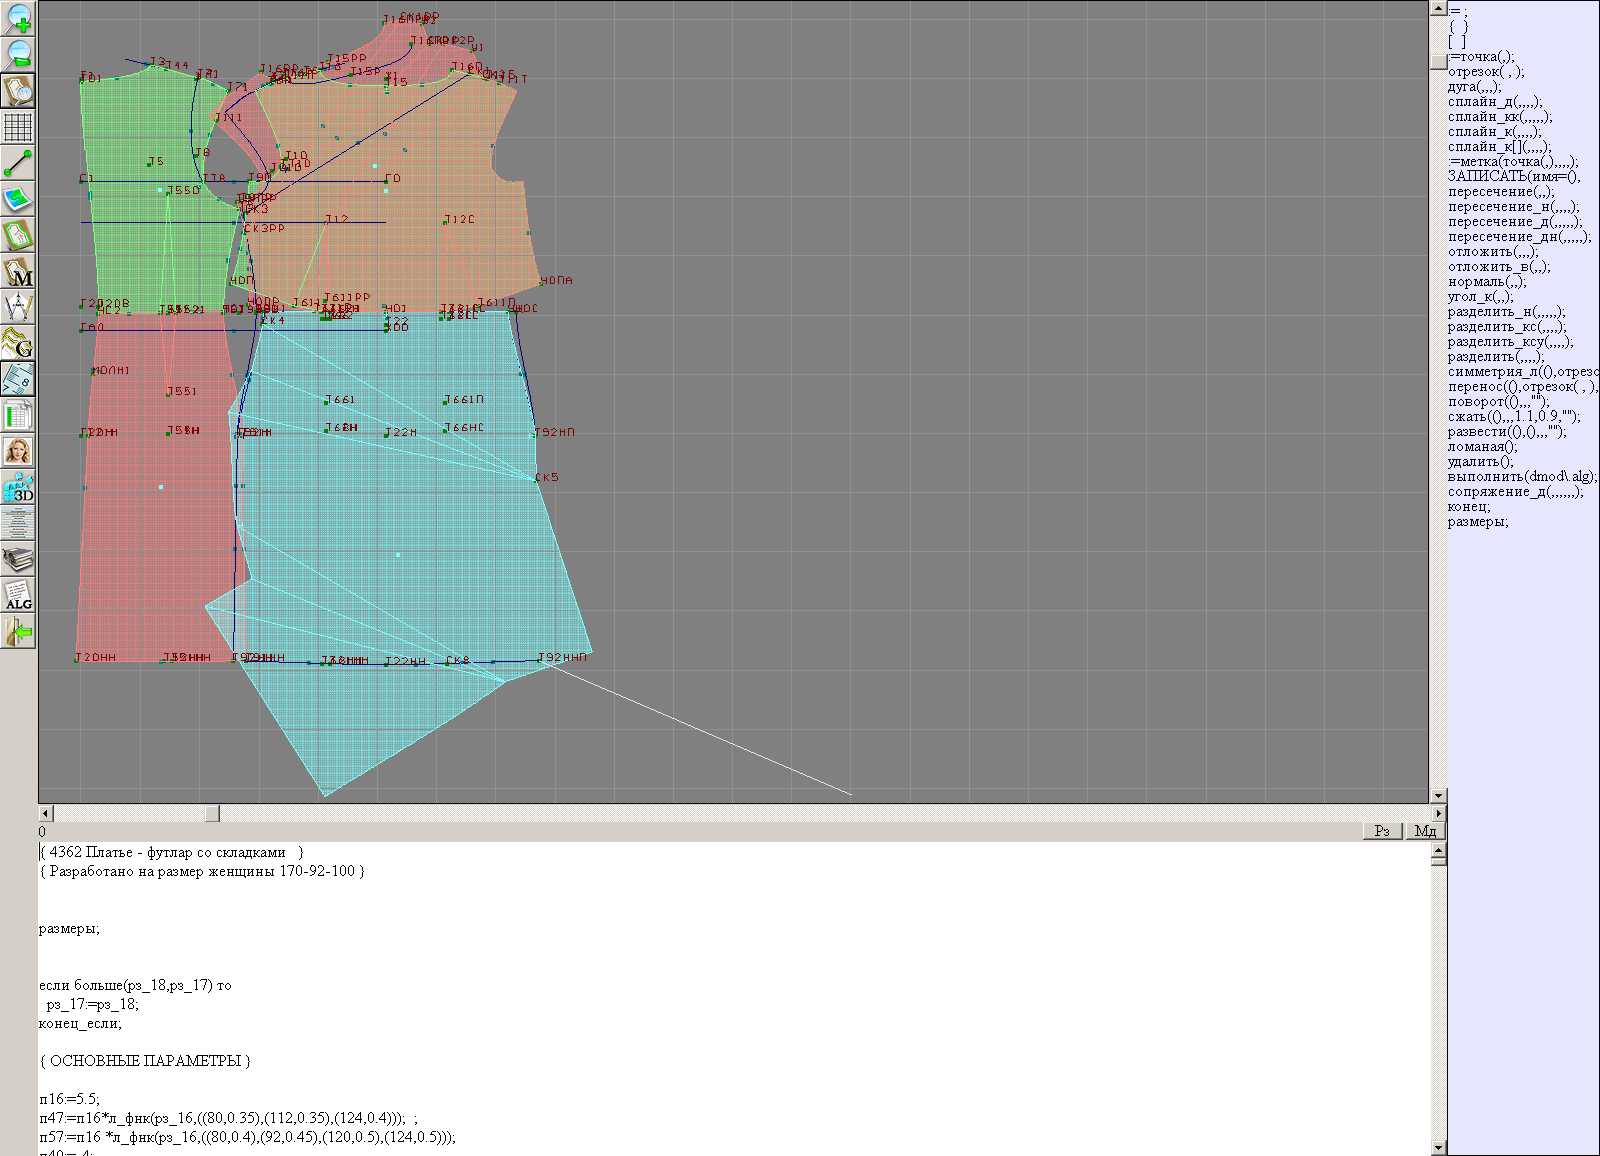Select 'ЗАПИСАТЬ(имя=()' operator in right panel
1600x1156 pixels.
point(1513,177)
